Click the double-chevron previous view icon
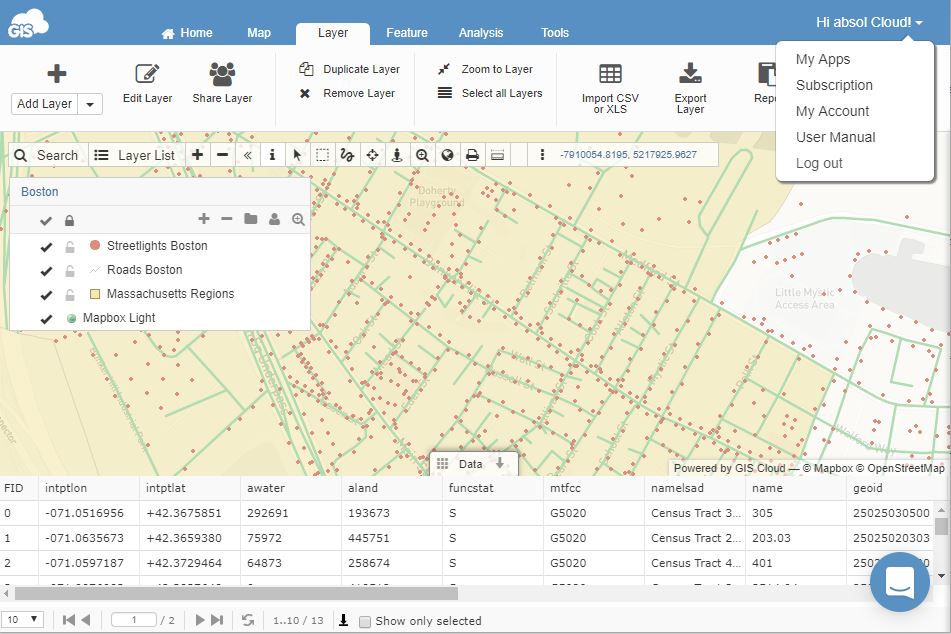This screenshot has width=951, height=634. pyautogui.click(x=247, y=155)
